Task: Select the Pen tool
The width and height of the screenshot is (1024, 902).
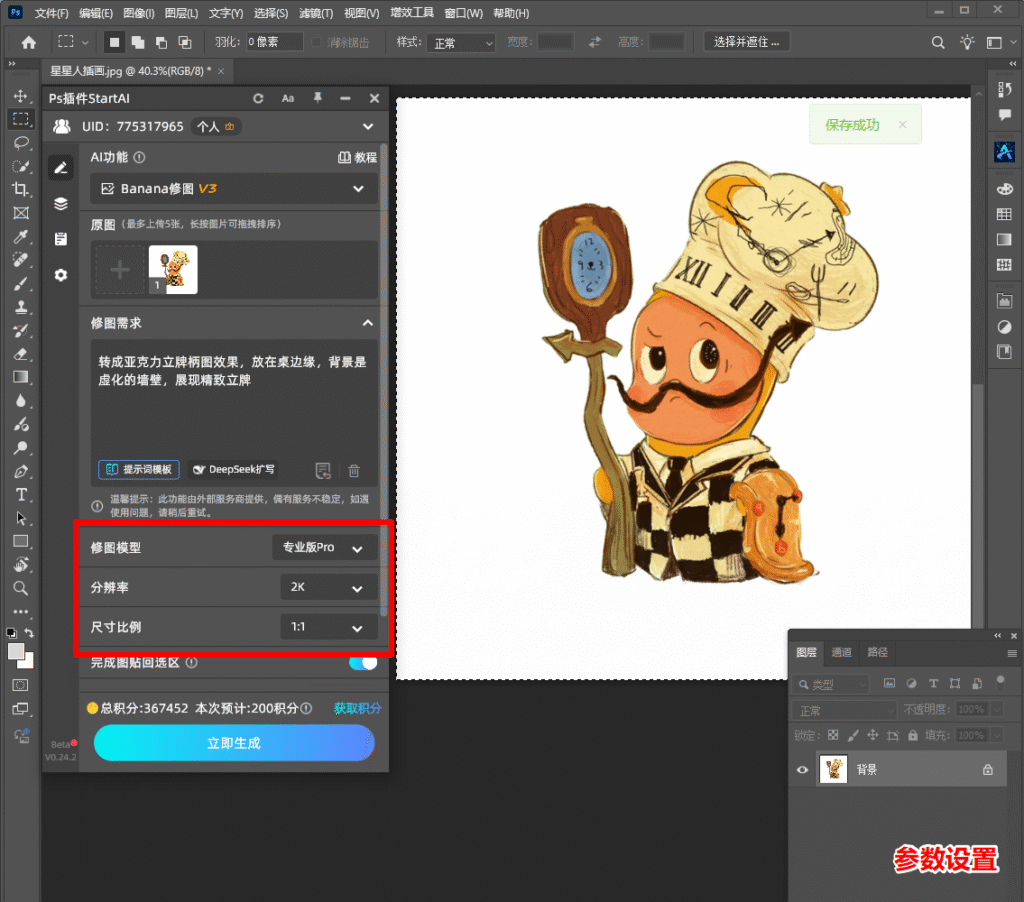Action: (21, 472)
